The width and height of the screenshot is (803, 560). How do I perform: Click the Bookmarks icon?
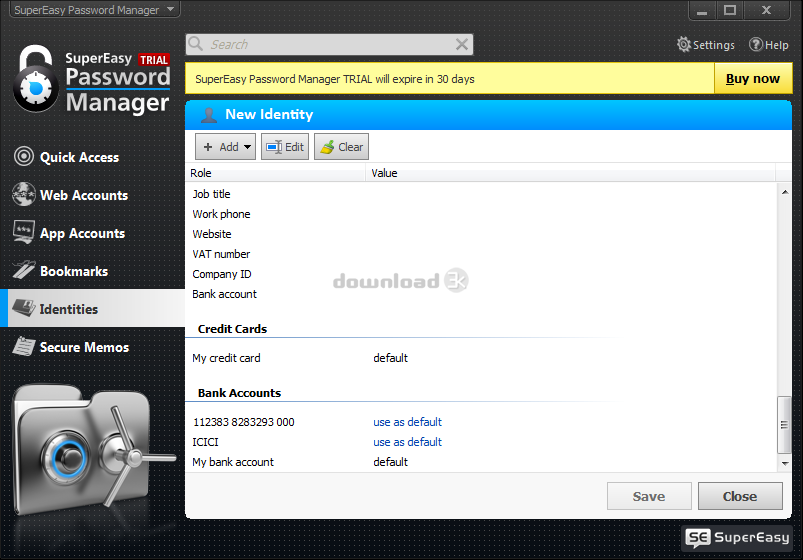24,270
